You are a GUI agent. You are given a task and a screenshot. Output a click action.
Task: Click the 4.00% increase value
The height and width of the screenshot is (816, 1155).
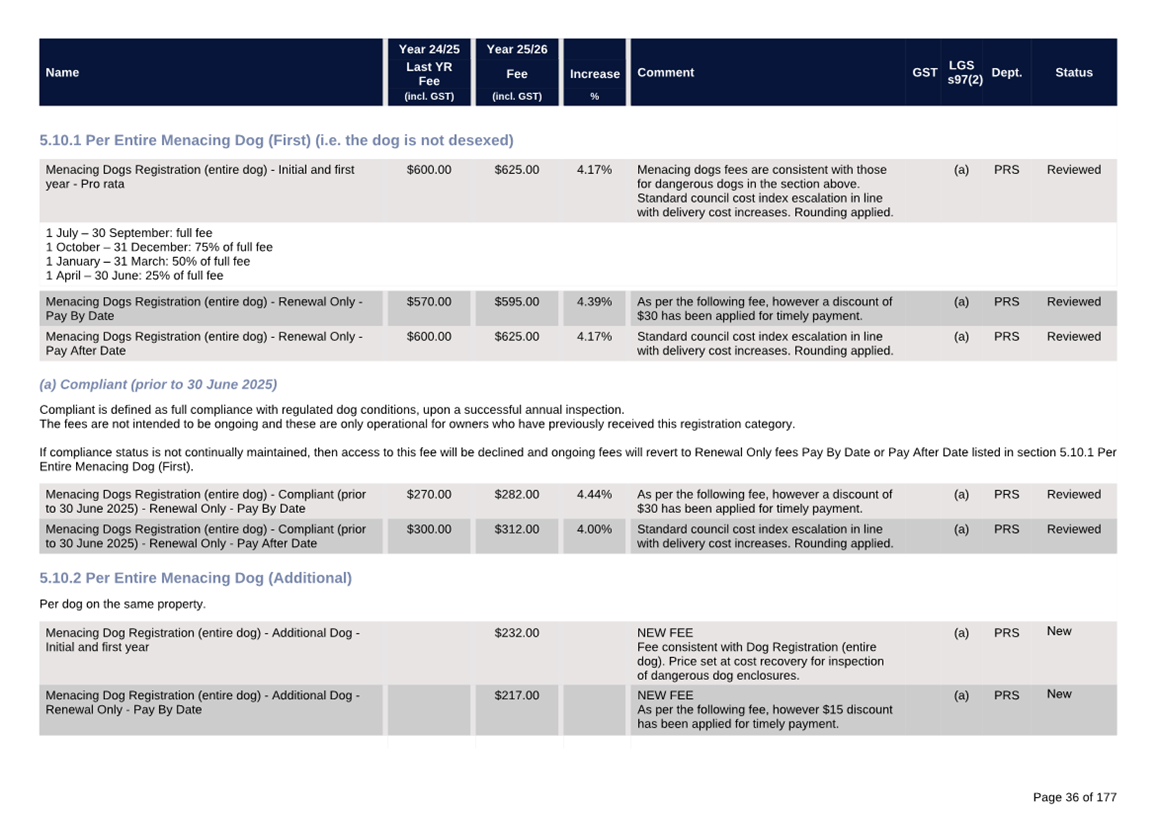pos(594,530)
